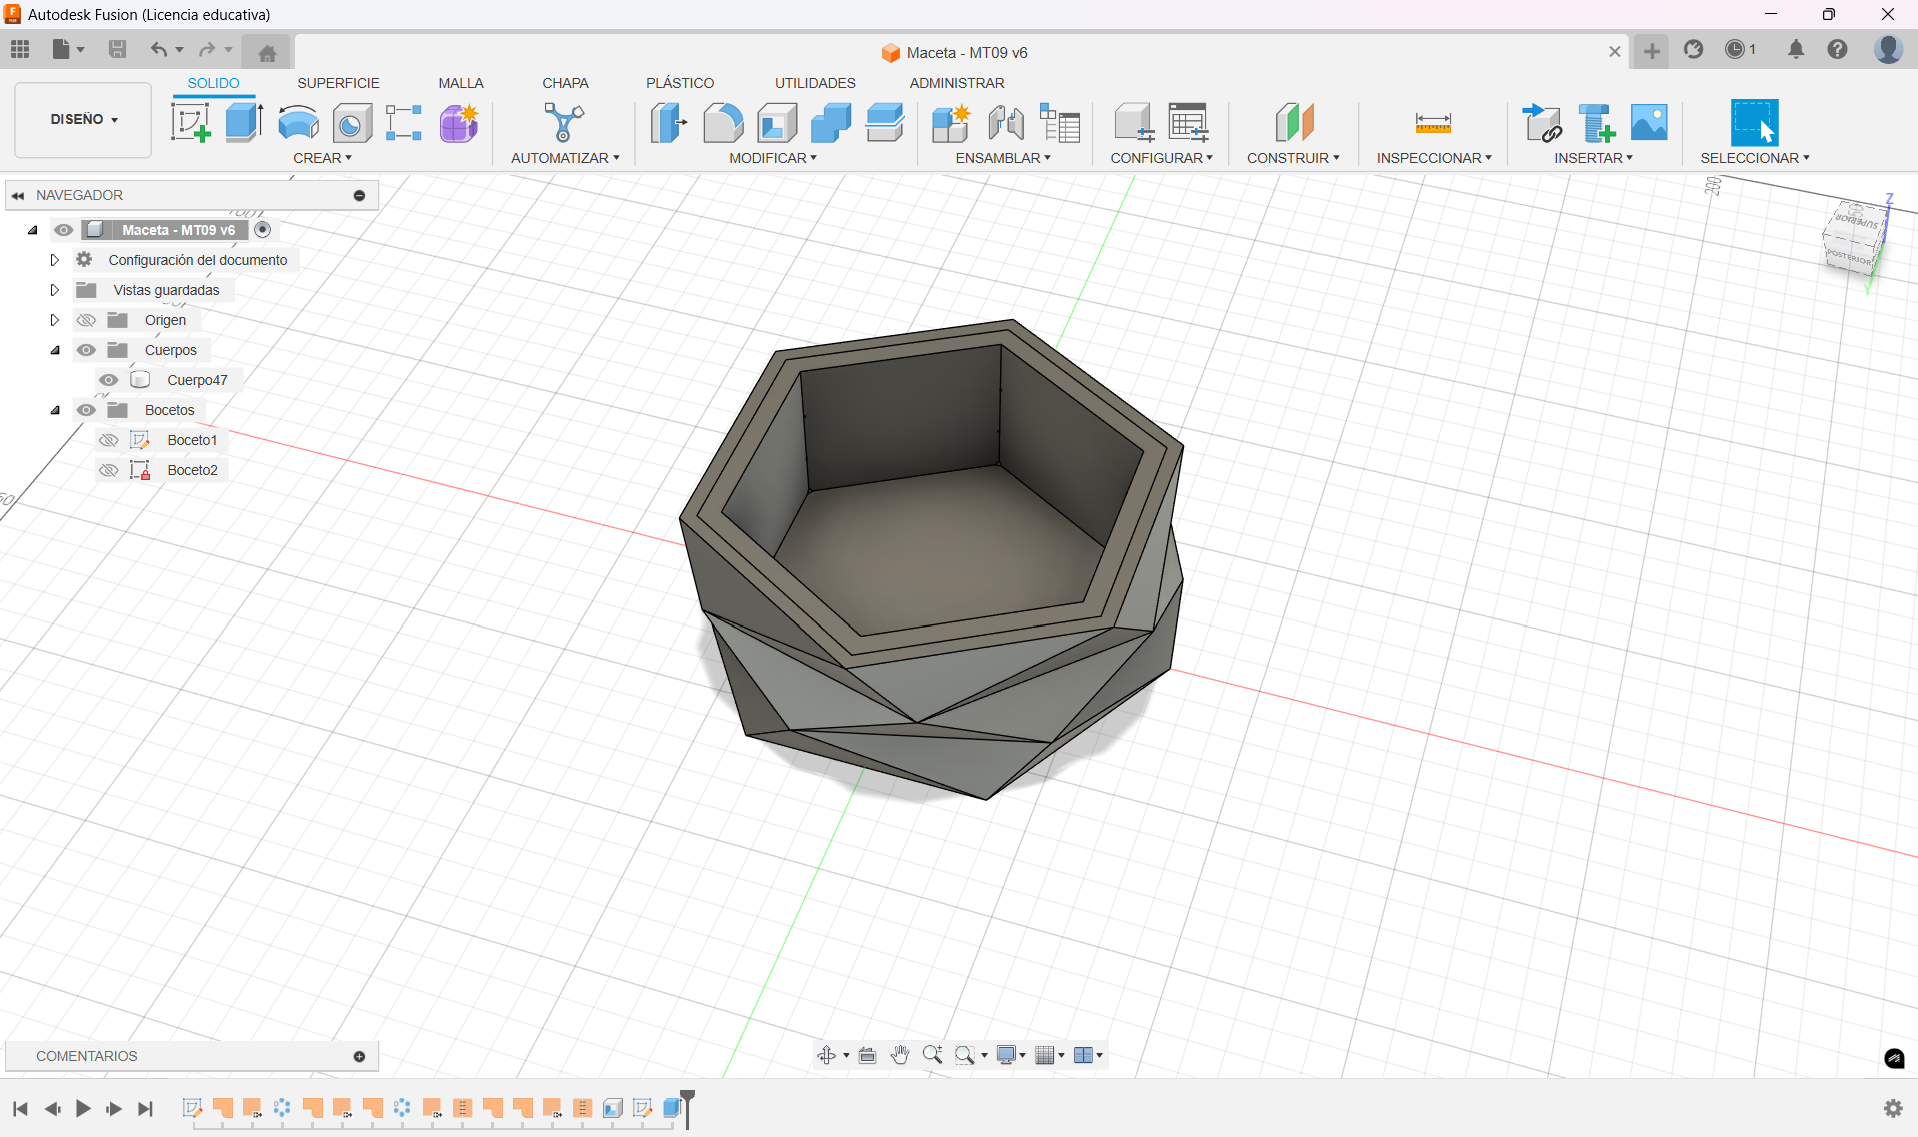The image size is (1918, 1137).
Task: Click the Joint tool icon
Action: point(1005,123)
